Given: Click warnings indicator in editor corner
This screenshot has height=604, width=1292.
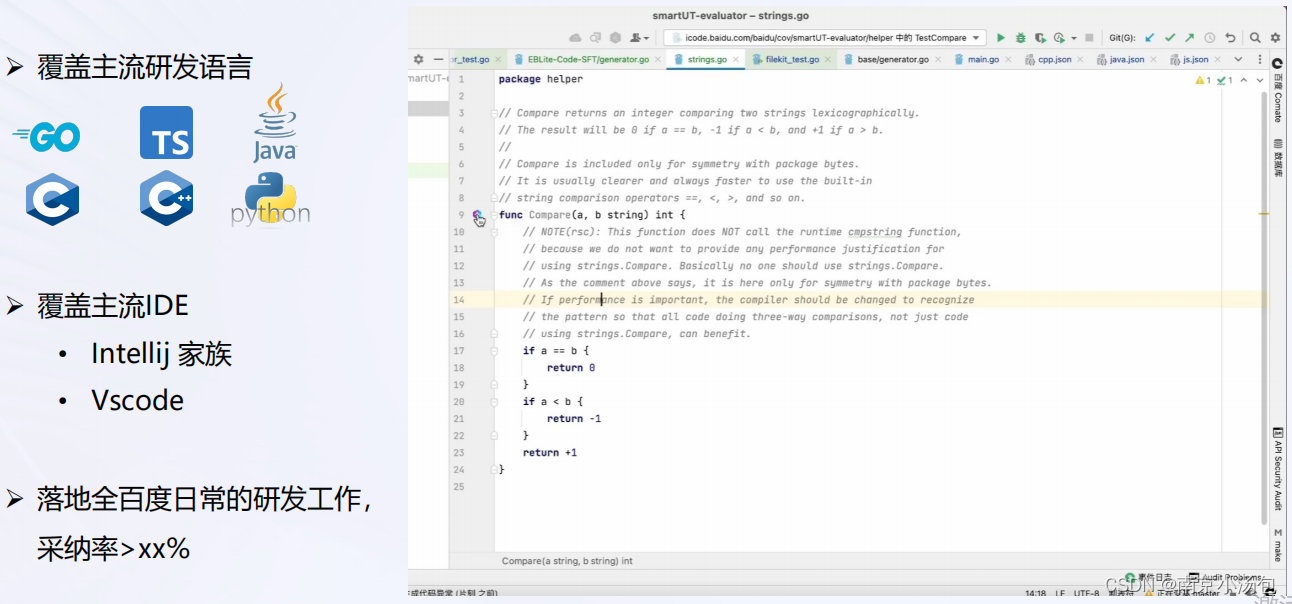Looking at the screenshot, I should coord(1203,80).
